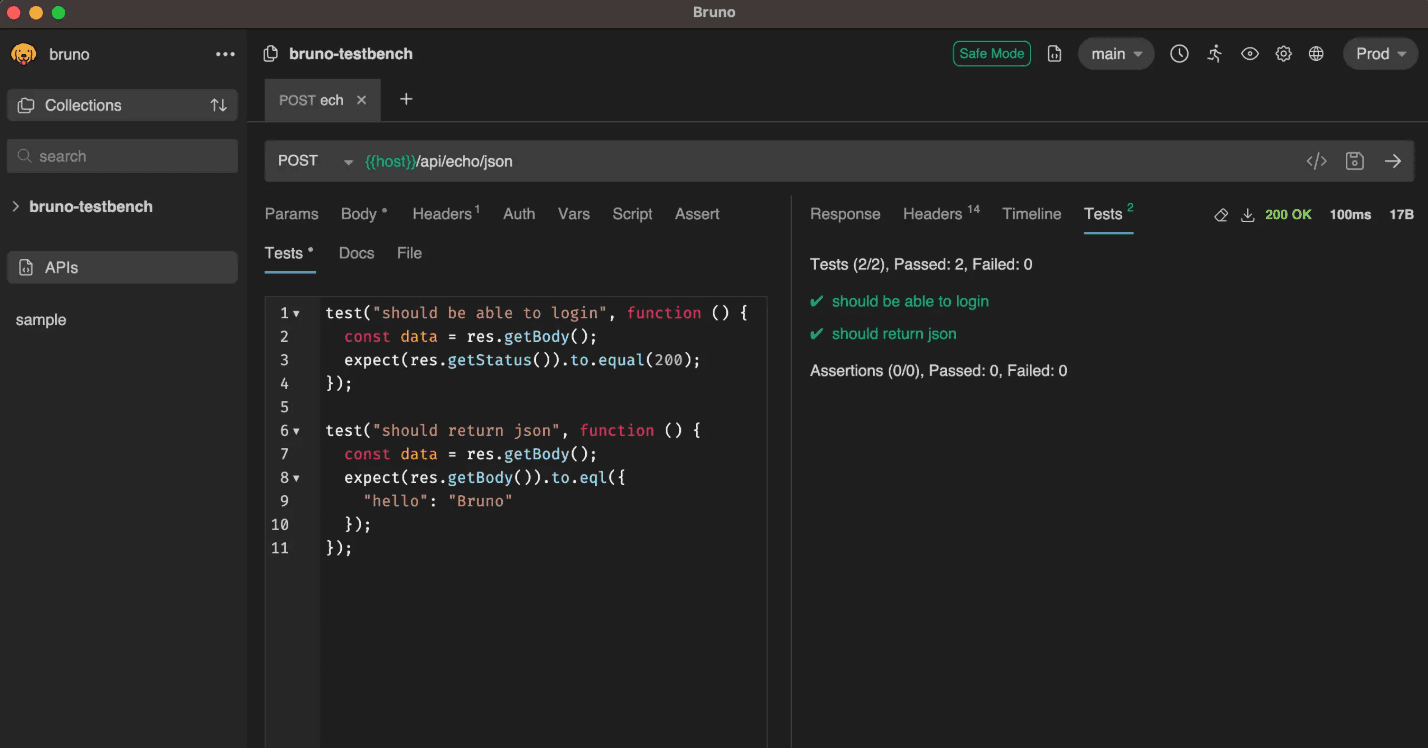Click the bruno-testbench title in header
Image resolution: width=1428 pixels, height=748 pixels.
click(x=351, y=54)
